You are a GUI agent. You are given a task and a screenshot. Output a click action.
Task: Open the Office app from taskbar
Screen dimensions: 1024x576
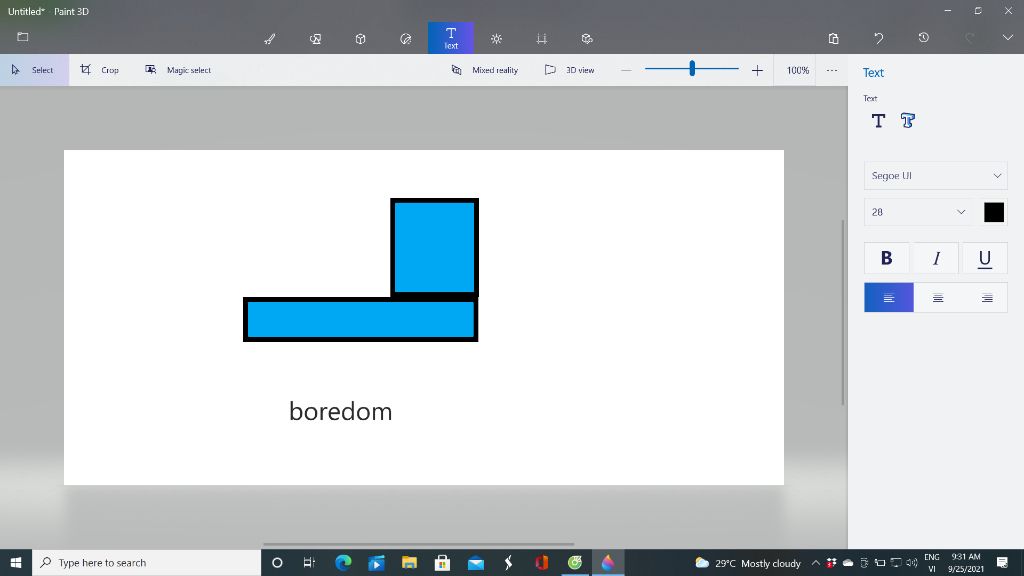542,562
